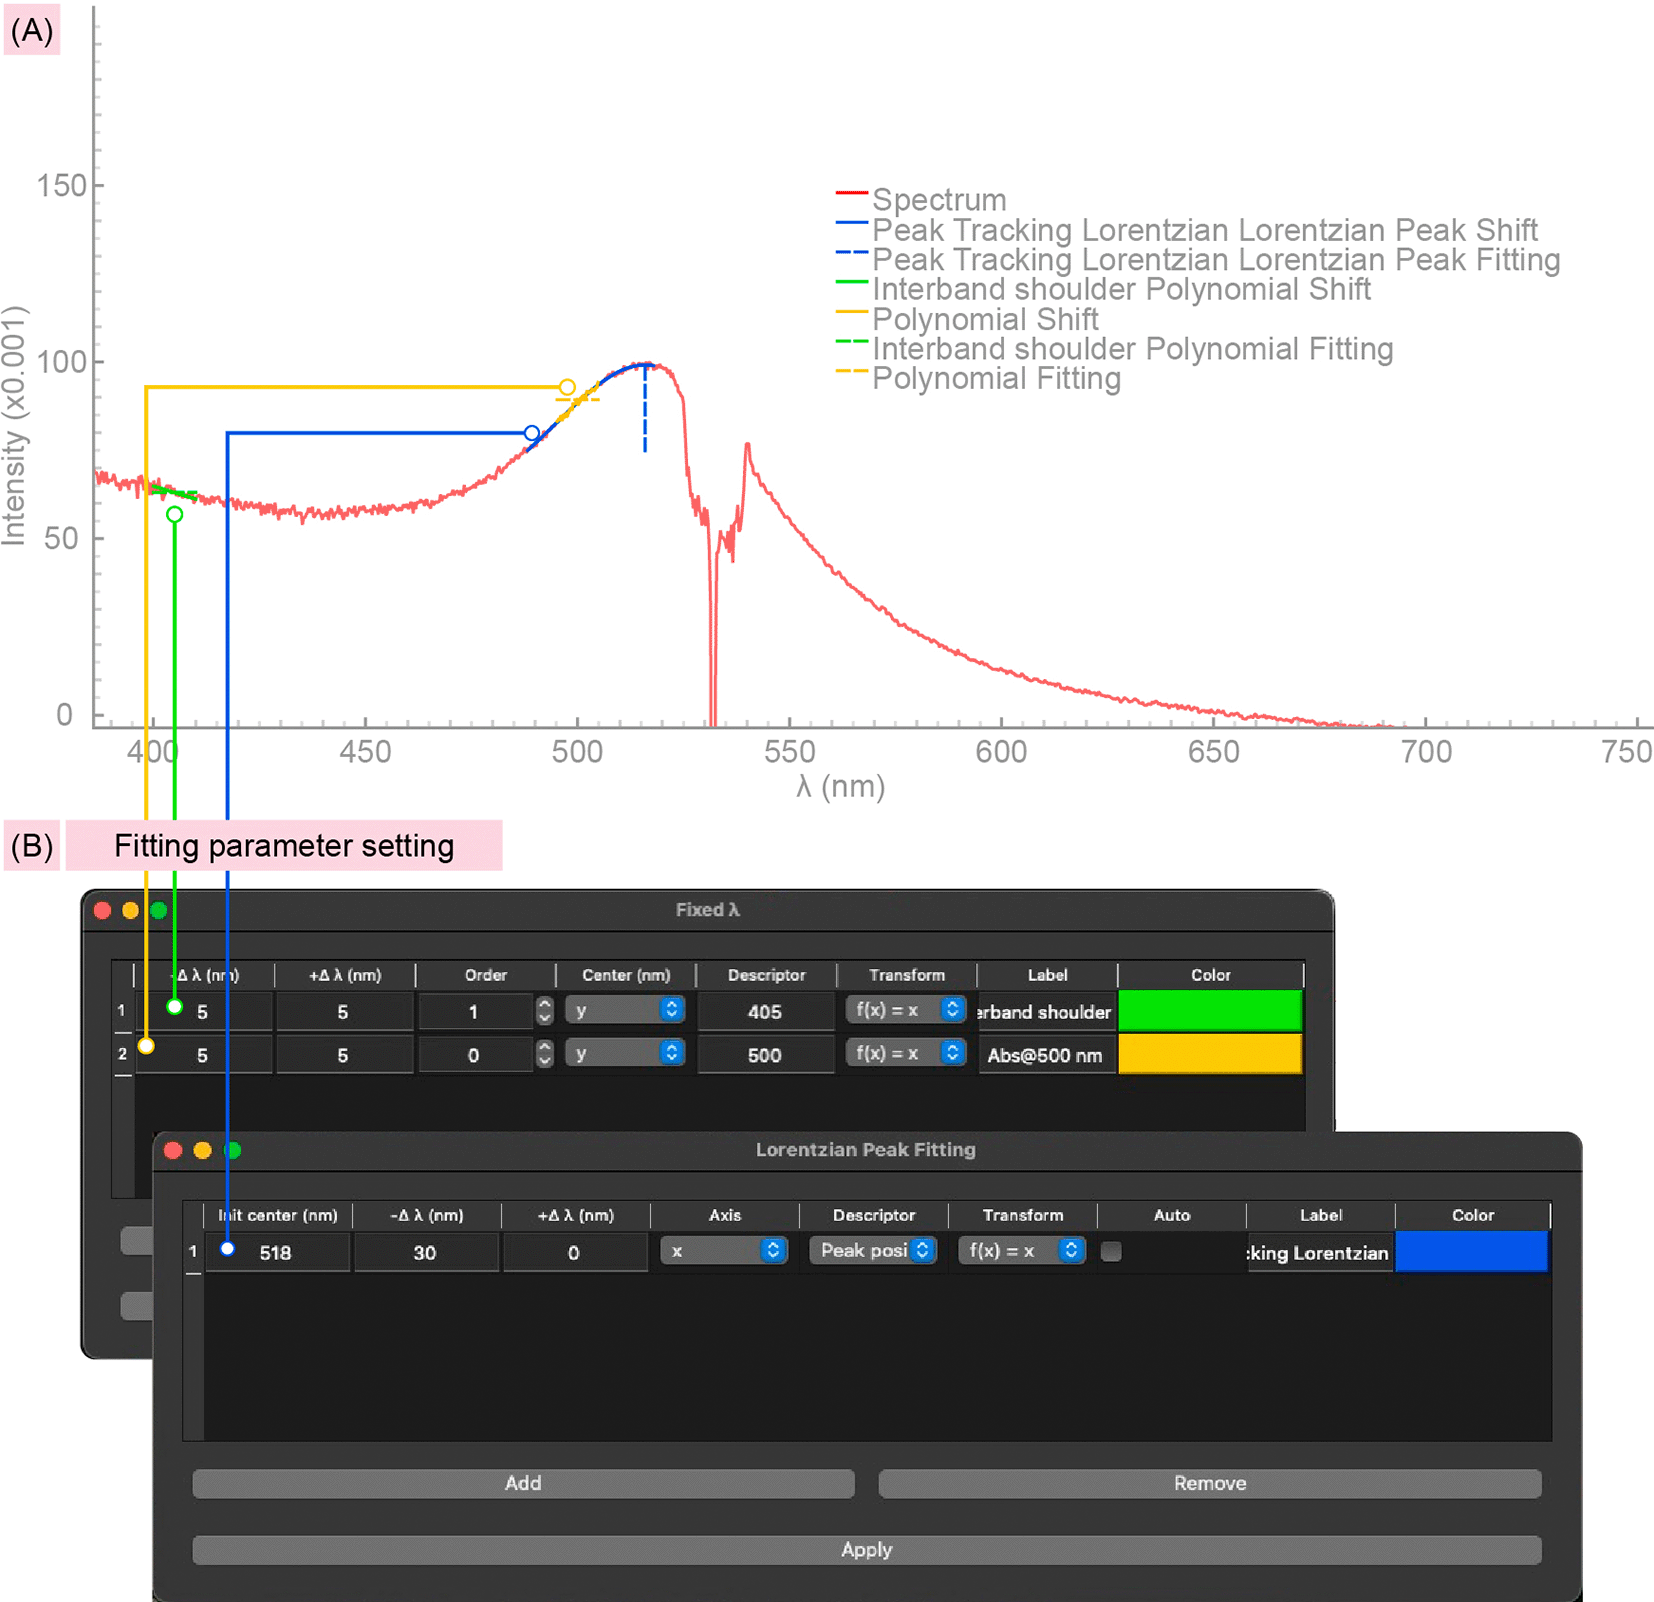
Task: Open f(x) = x dropdown in Abs@500 nm row
Action: (x=906, y=1053)
